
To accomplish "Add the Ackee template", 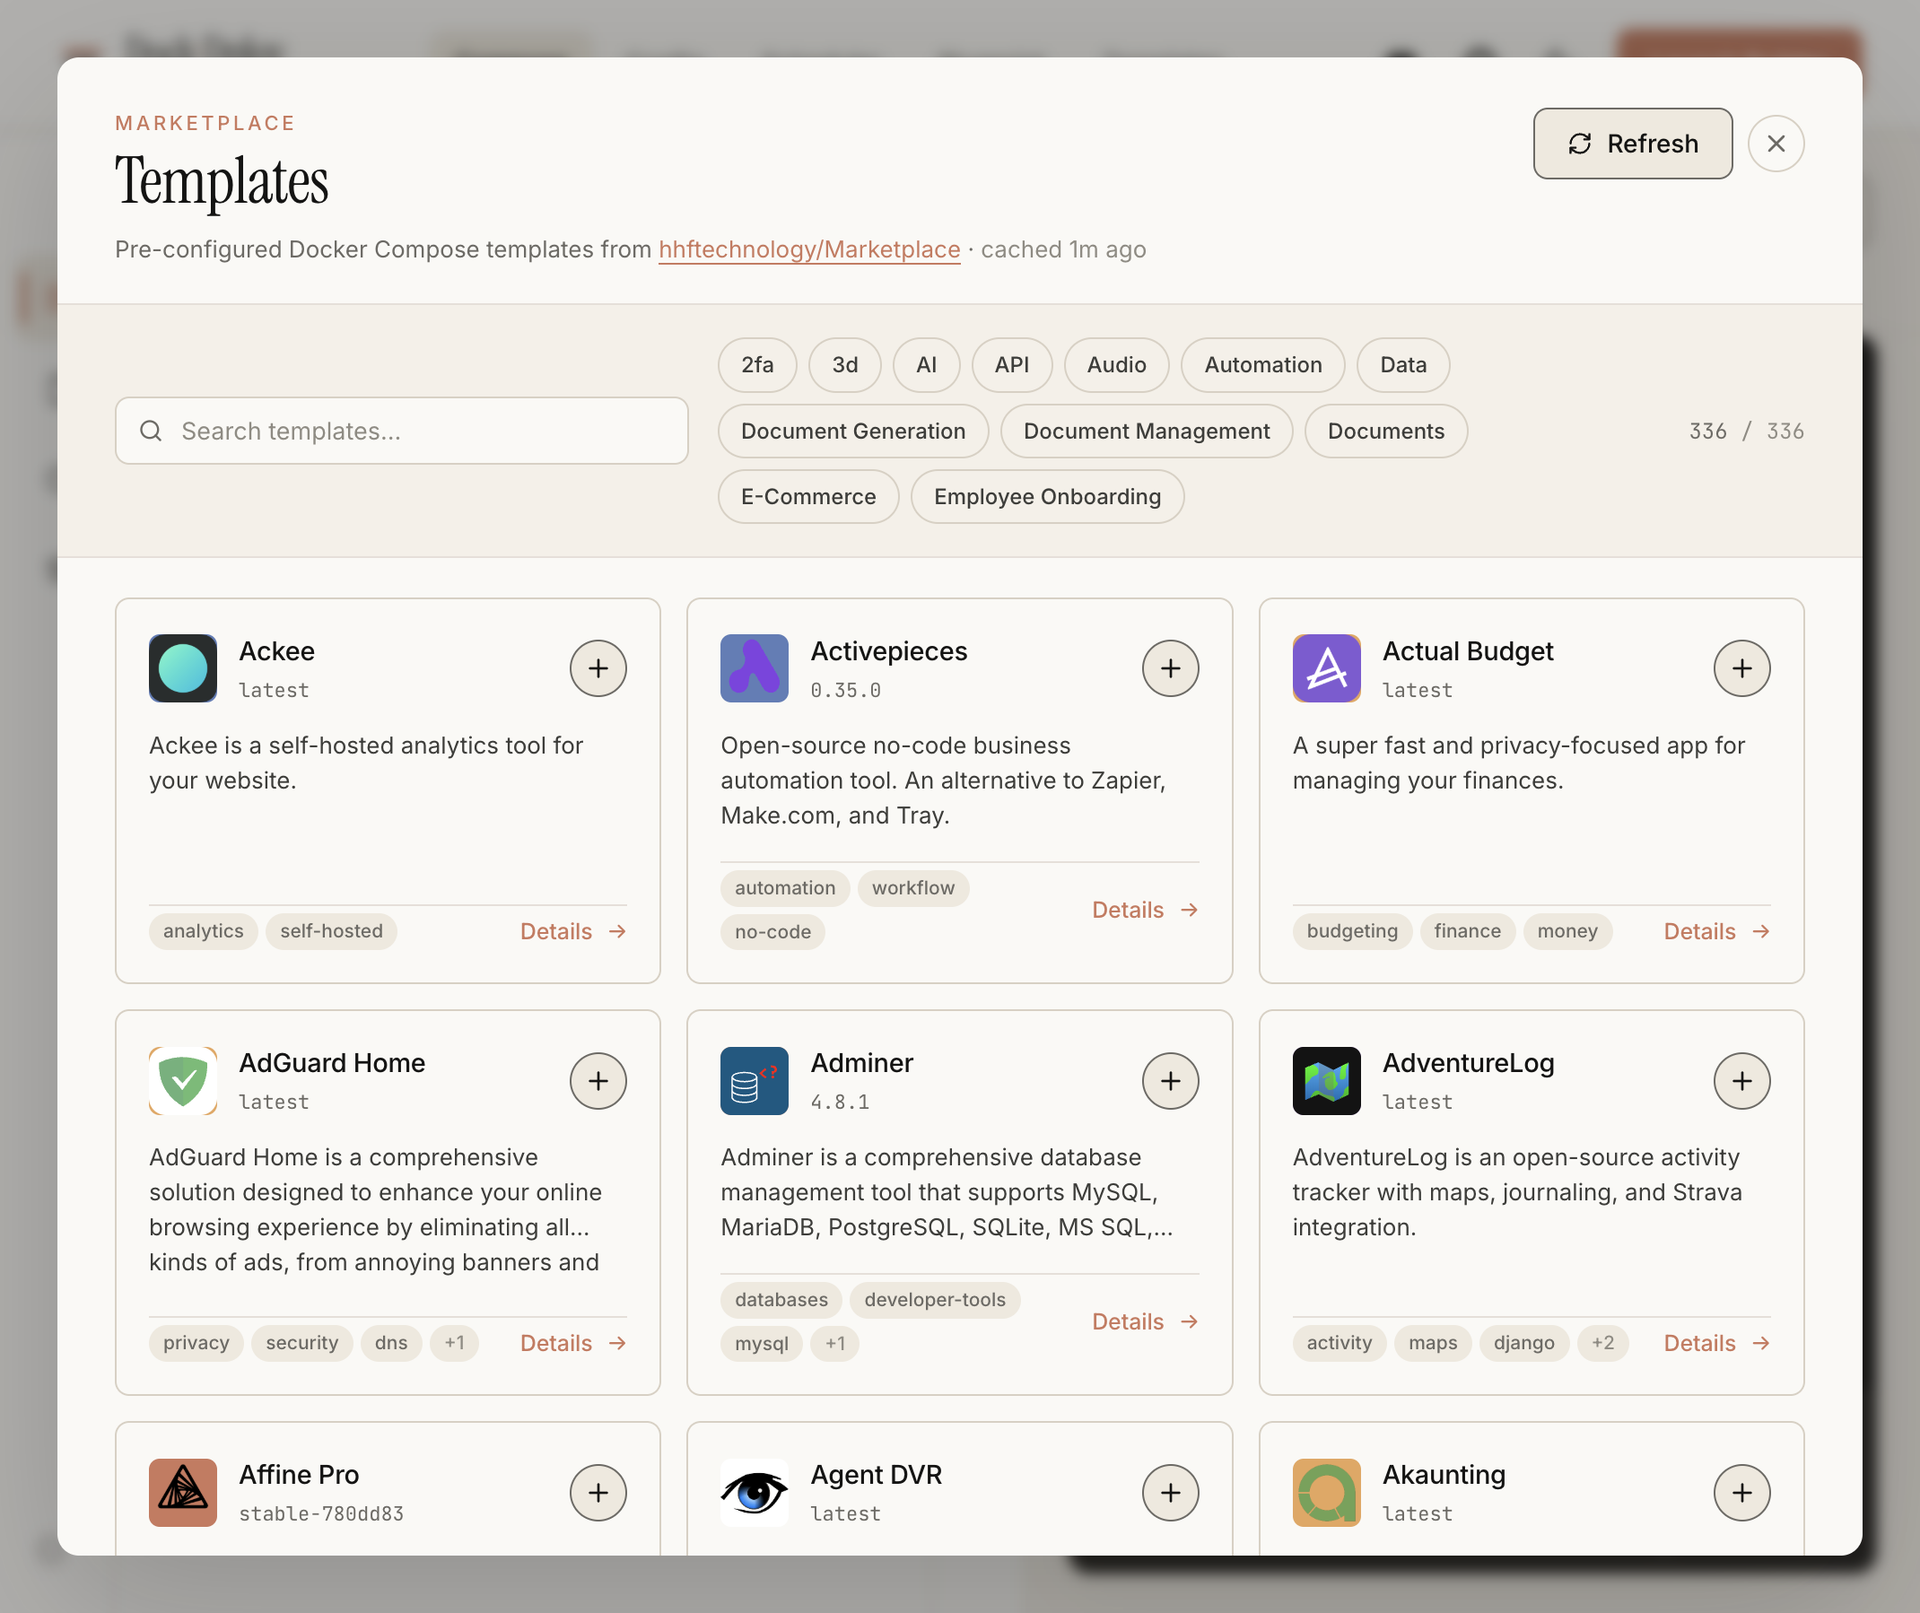I will [x=598, y=668].
